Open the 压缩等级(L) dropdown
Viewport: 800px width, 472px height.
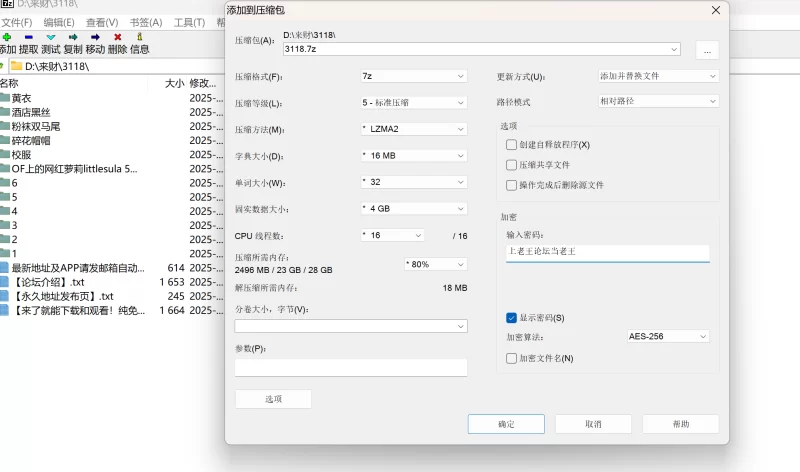(414, 103)
